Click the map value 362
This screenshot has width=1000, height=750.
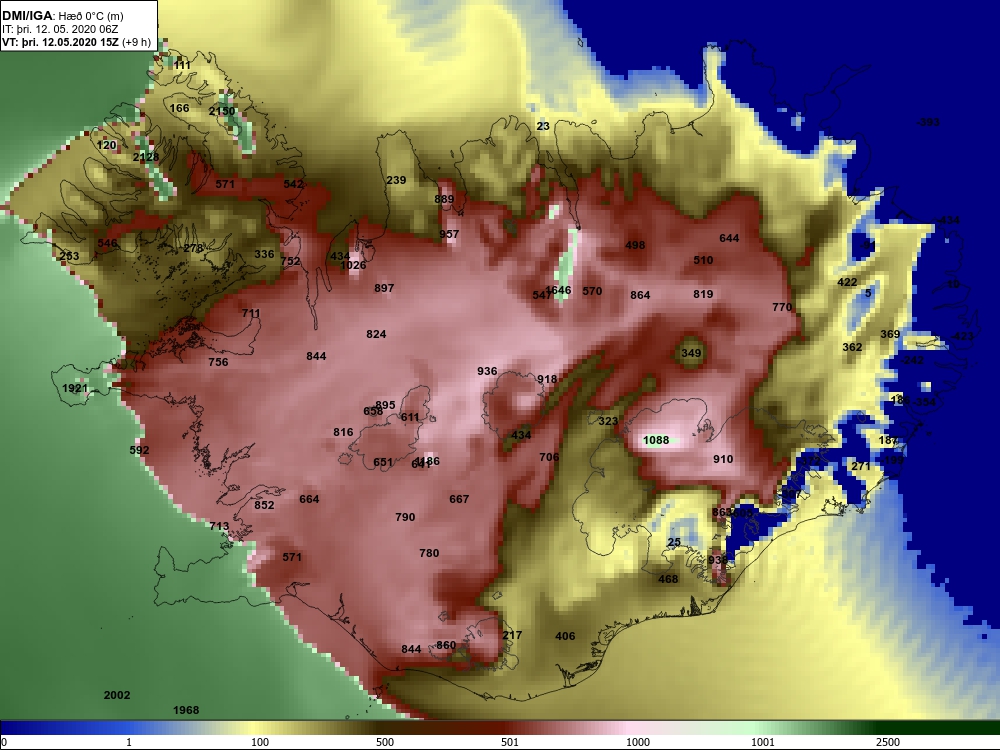pyautogui.click(x=852, y=348)
